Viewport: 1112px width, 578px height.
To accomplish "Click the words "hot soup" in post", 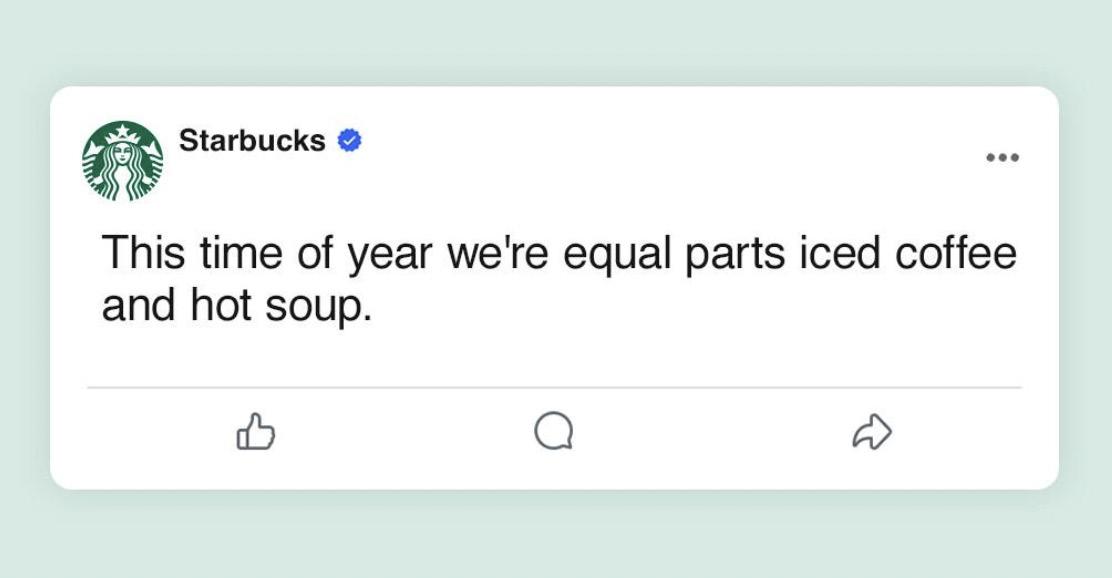I will [281, 306].
